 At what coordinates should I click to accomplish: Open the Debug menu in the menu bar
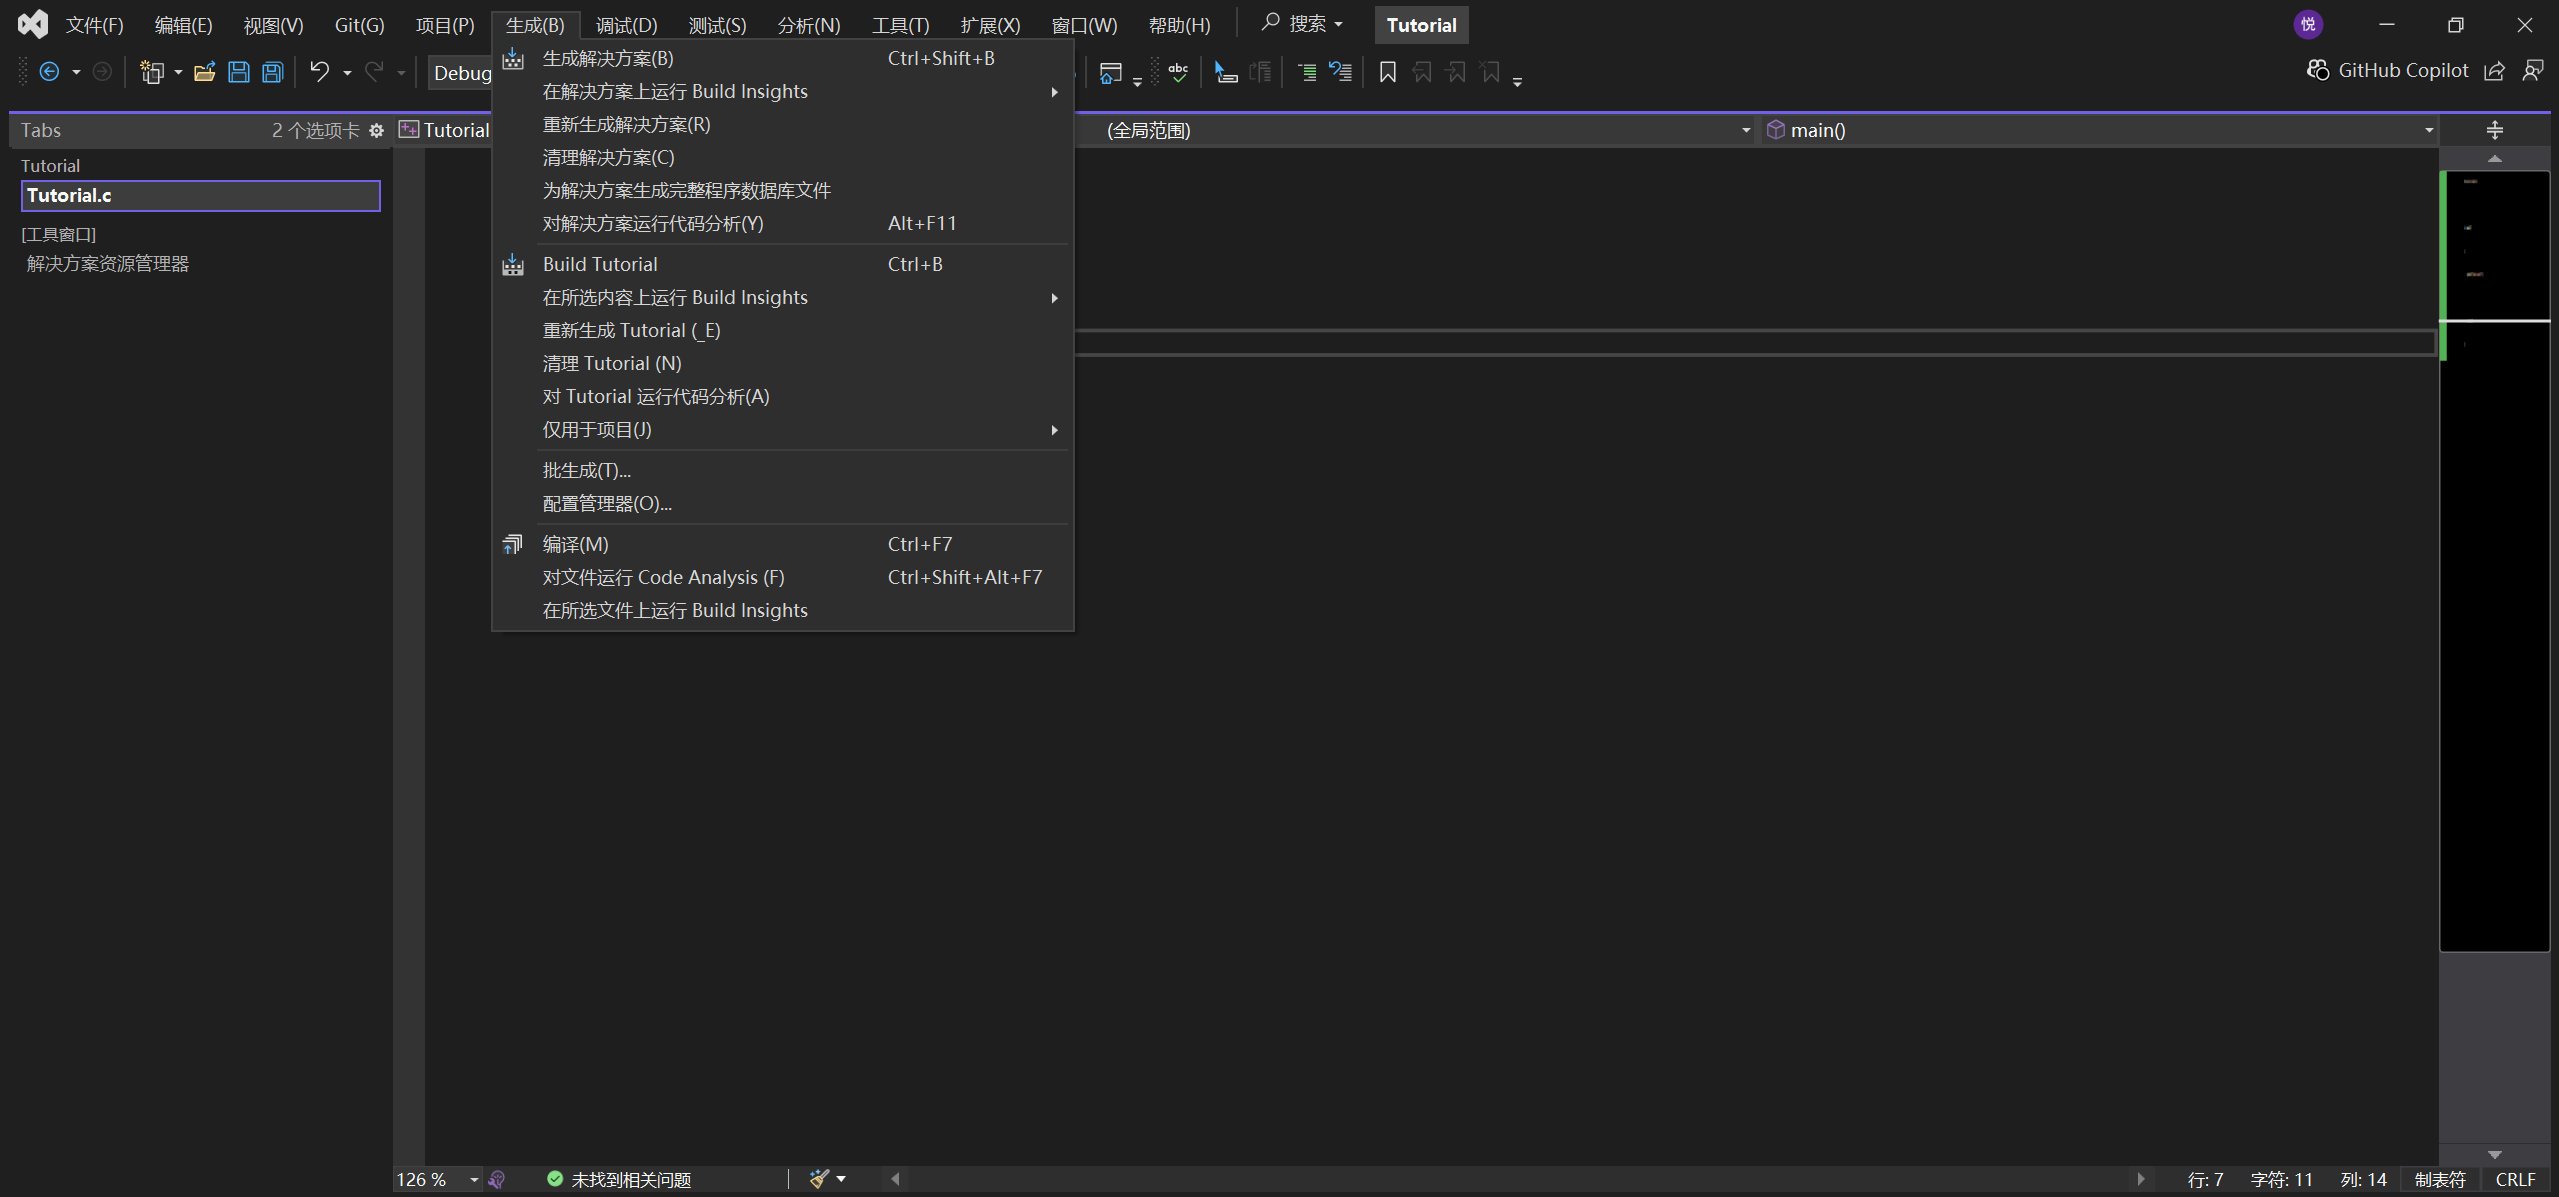627,25
